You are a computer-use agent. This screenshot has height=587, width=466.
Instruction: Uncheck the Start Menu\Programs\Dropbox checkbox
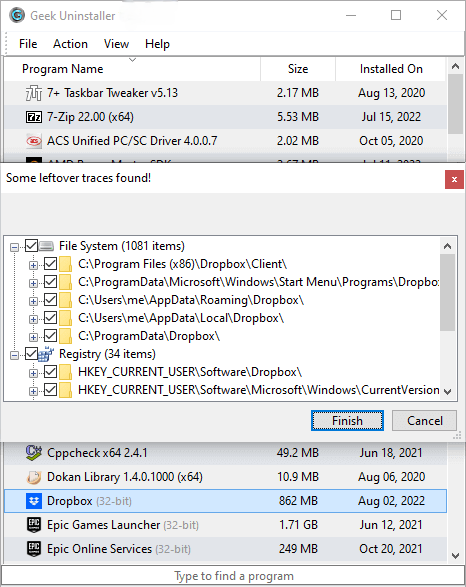click(51, 282)
